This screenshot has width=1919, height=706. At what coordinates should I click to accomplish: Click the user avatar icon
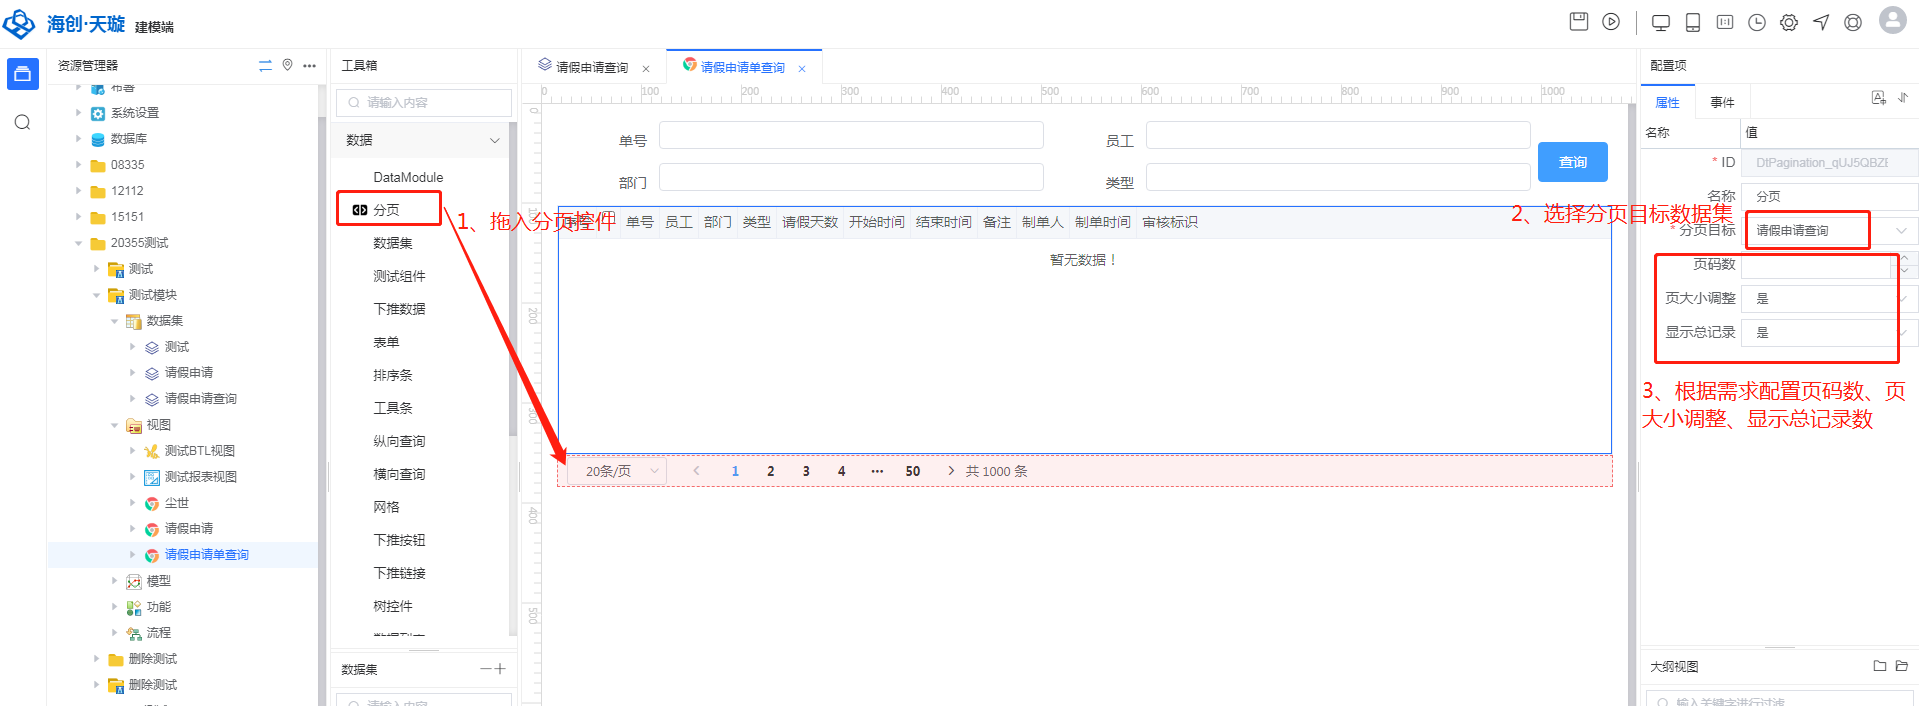point(1892,21)
